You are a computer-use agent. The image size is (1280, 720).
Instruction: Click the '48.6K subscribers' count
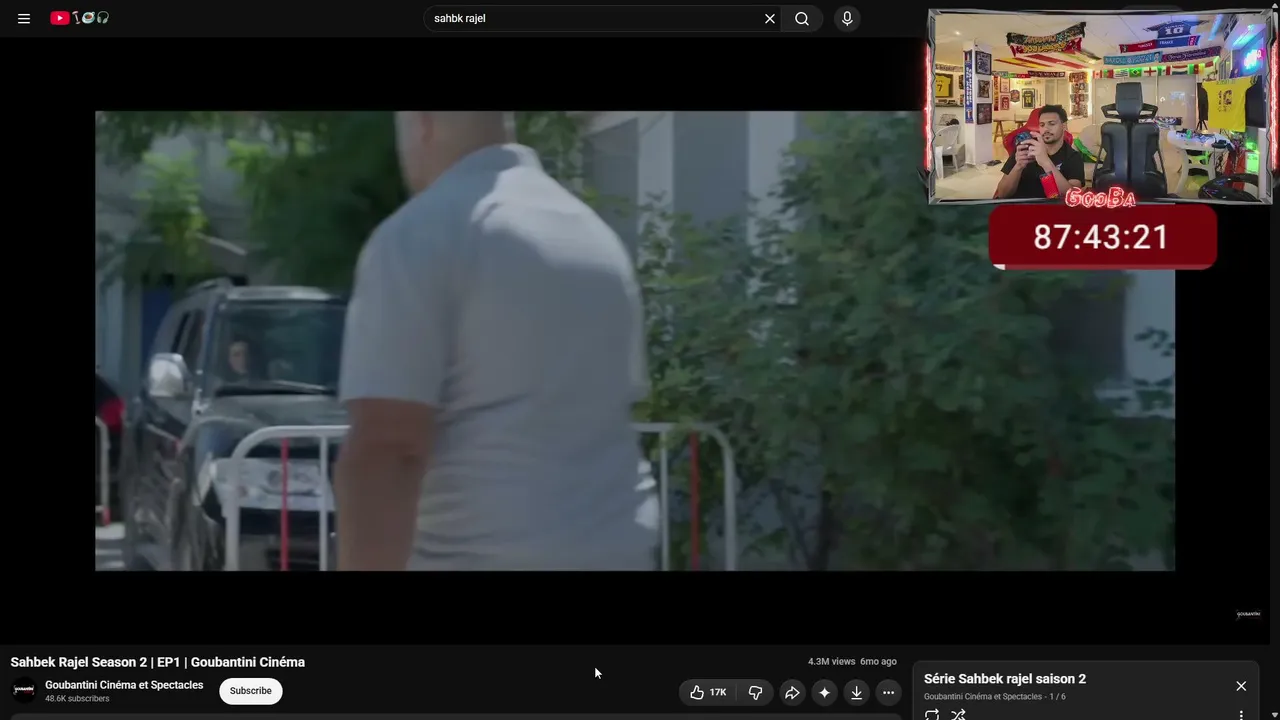click(x=77, y=699)
